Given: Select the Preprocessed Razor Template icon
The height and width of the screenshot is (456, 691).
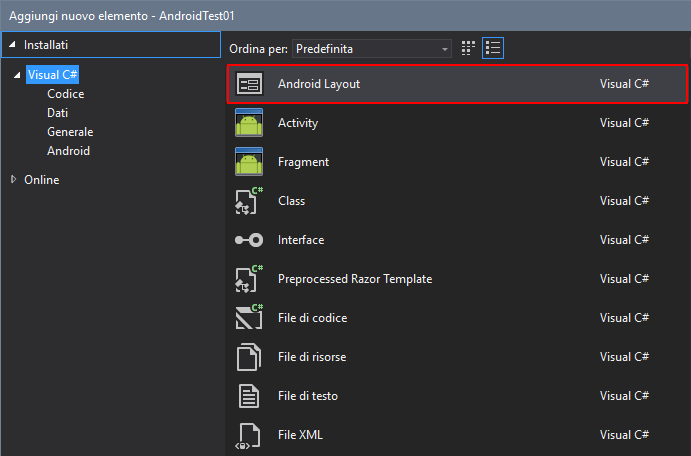Looking at the screenshot, I should click(249, 279).
